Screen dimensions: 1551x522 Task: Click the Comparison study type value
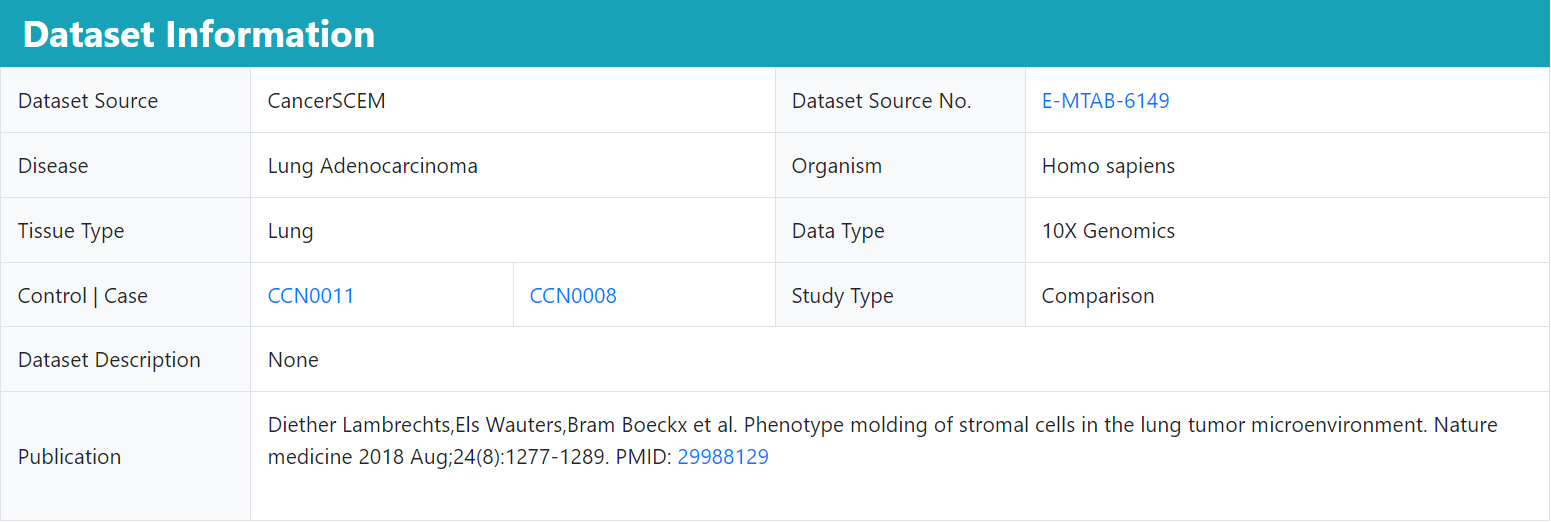point(1098,296)
